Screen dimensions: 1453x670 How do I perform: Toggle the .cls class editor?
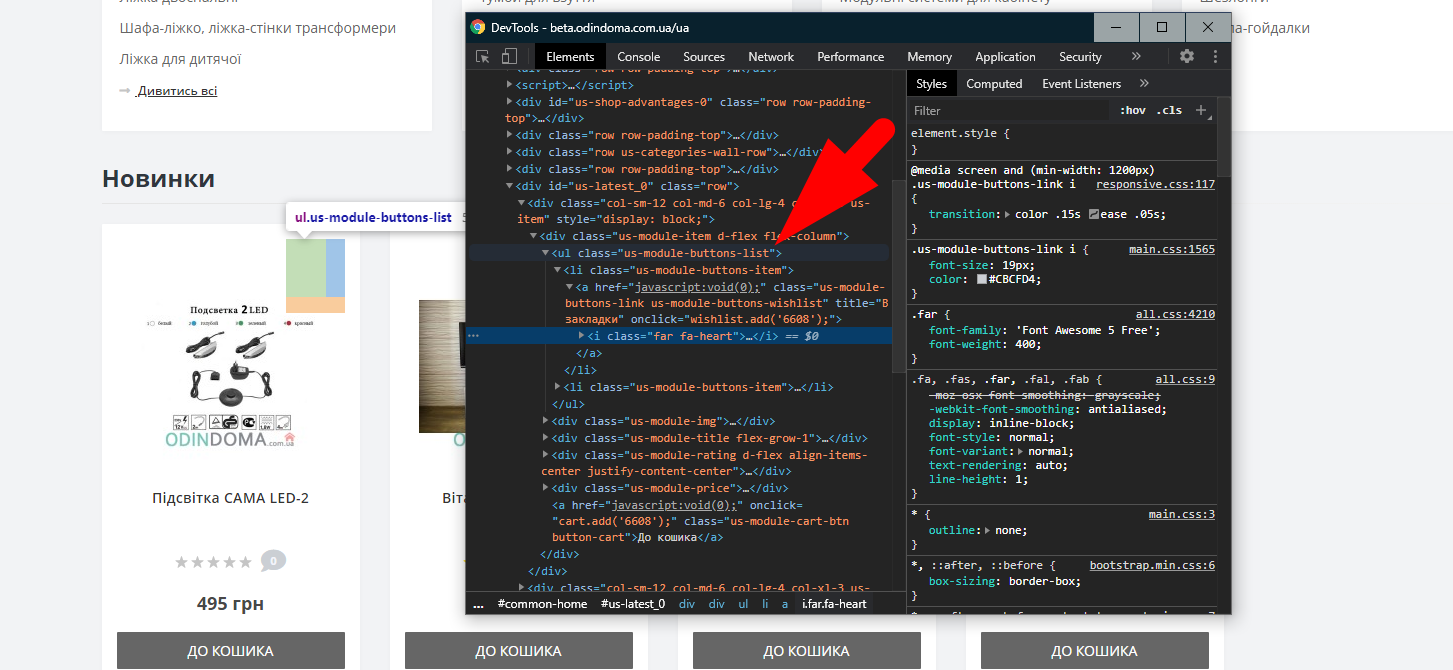1168,110
